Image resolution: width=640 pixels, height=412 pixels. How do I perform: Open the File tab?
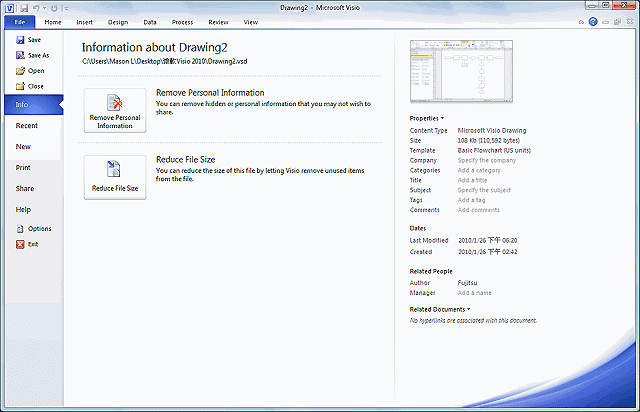tap(20, 22)
